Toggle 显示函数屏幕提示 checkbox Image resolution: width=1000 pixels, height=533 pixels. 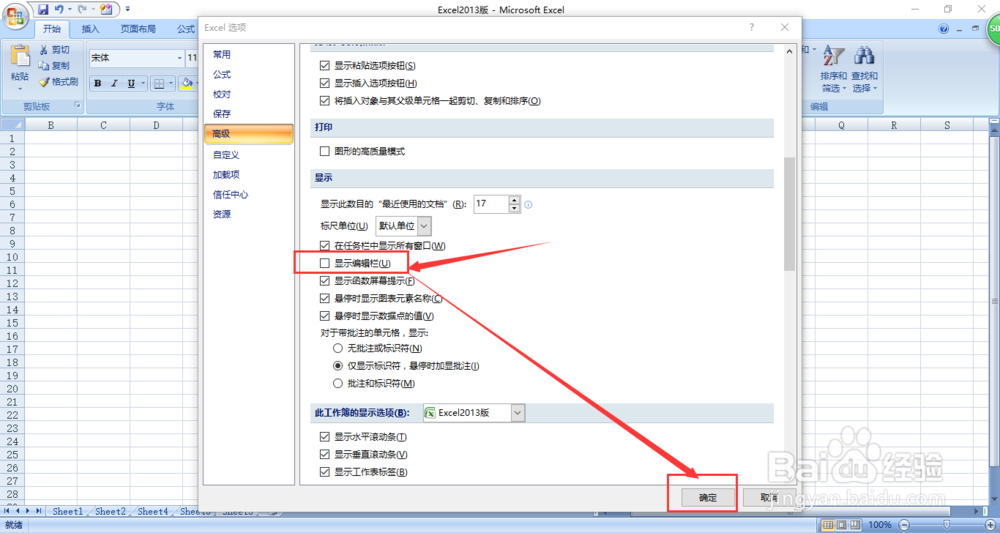[x=325, y=281]
